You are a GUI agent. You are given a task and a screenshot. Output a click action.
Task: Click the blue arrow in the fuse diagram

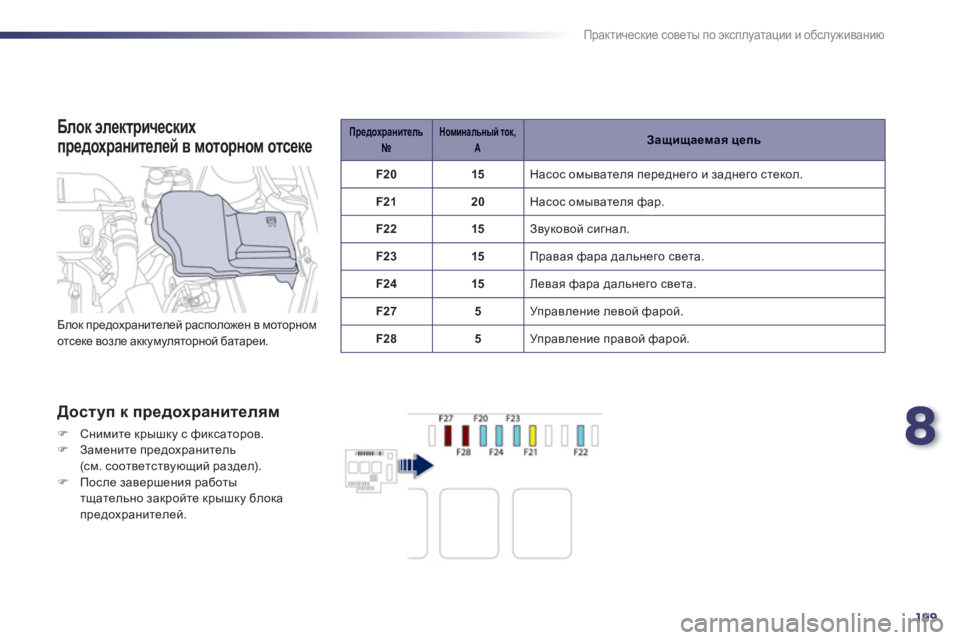coord(416,466)
